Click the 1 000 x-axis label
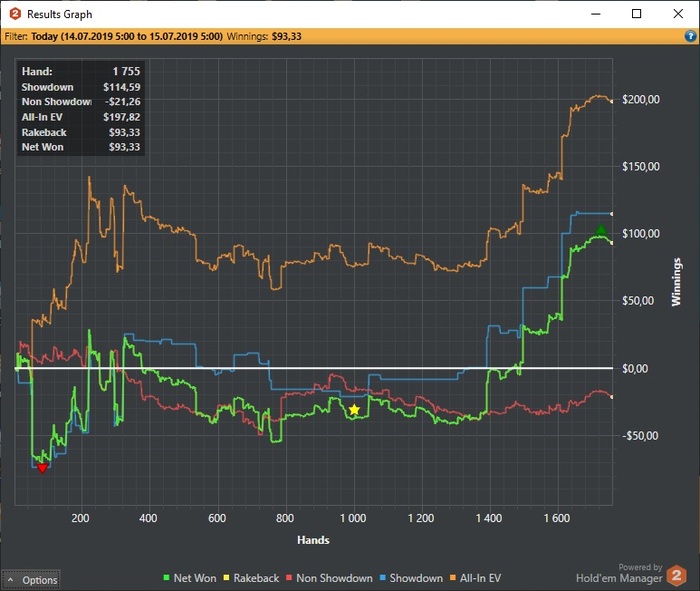The width and height of the screenshot is (700, 591). pyautogui.click(x=353, y=518)
